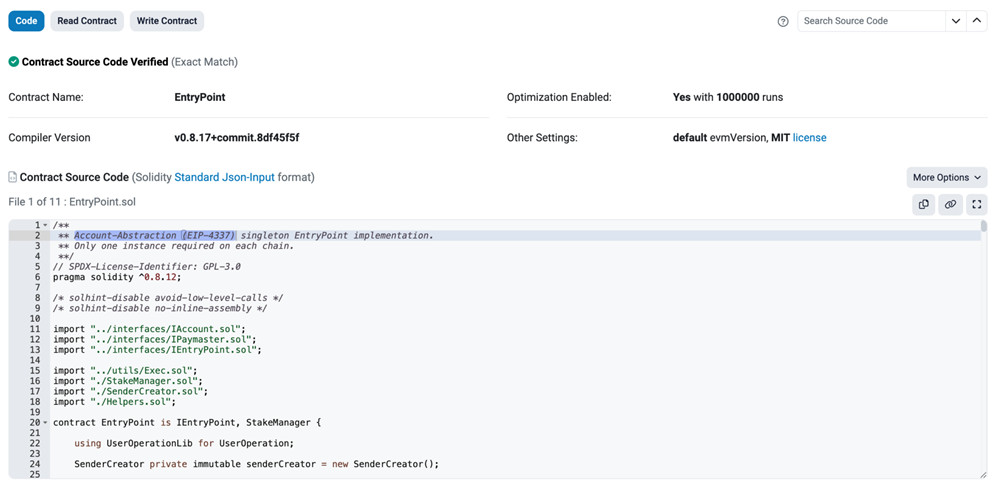Fold the EntryPoint contract at line 20
The image size is (1000, 504).
coord(45,423)
